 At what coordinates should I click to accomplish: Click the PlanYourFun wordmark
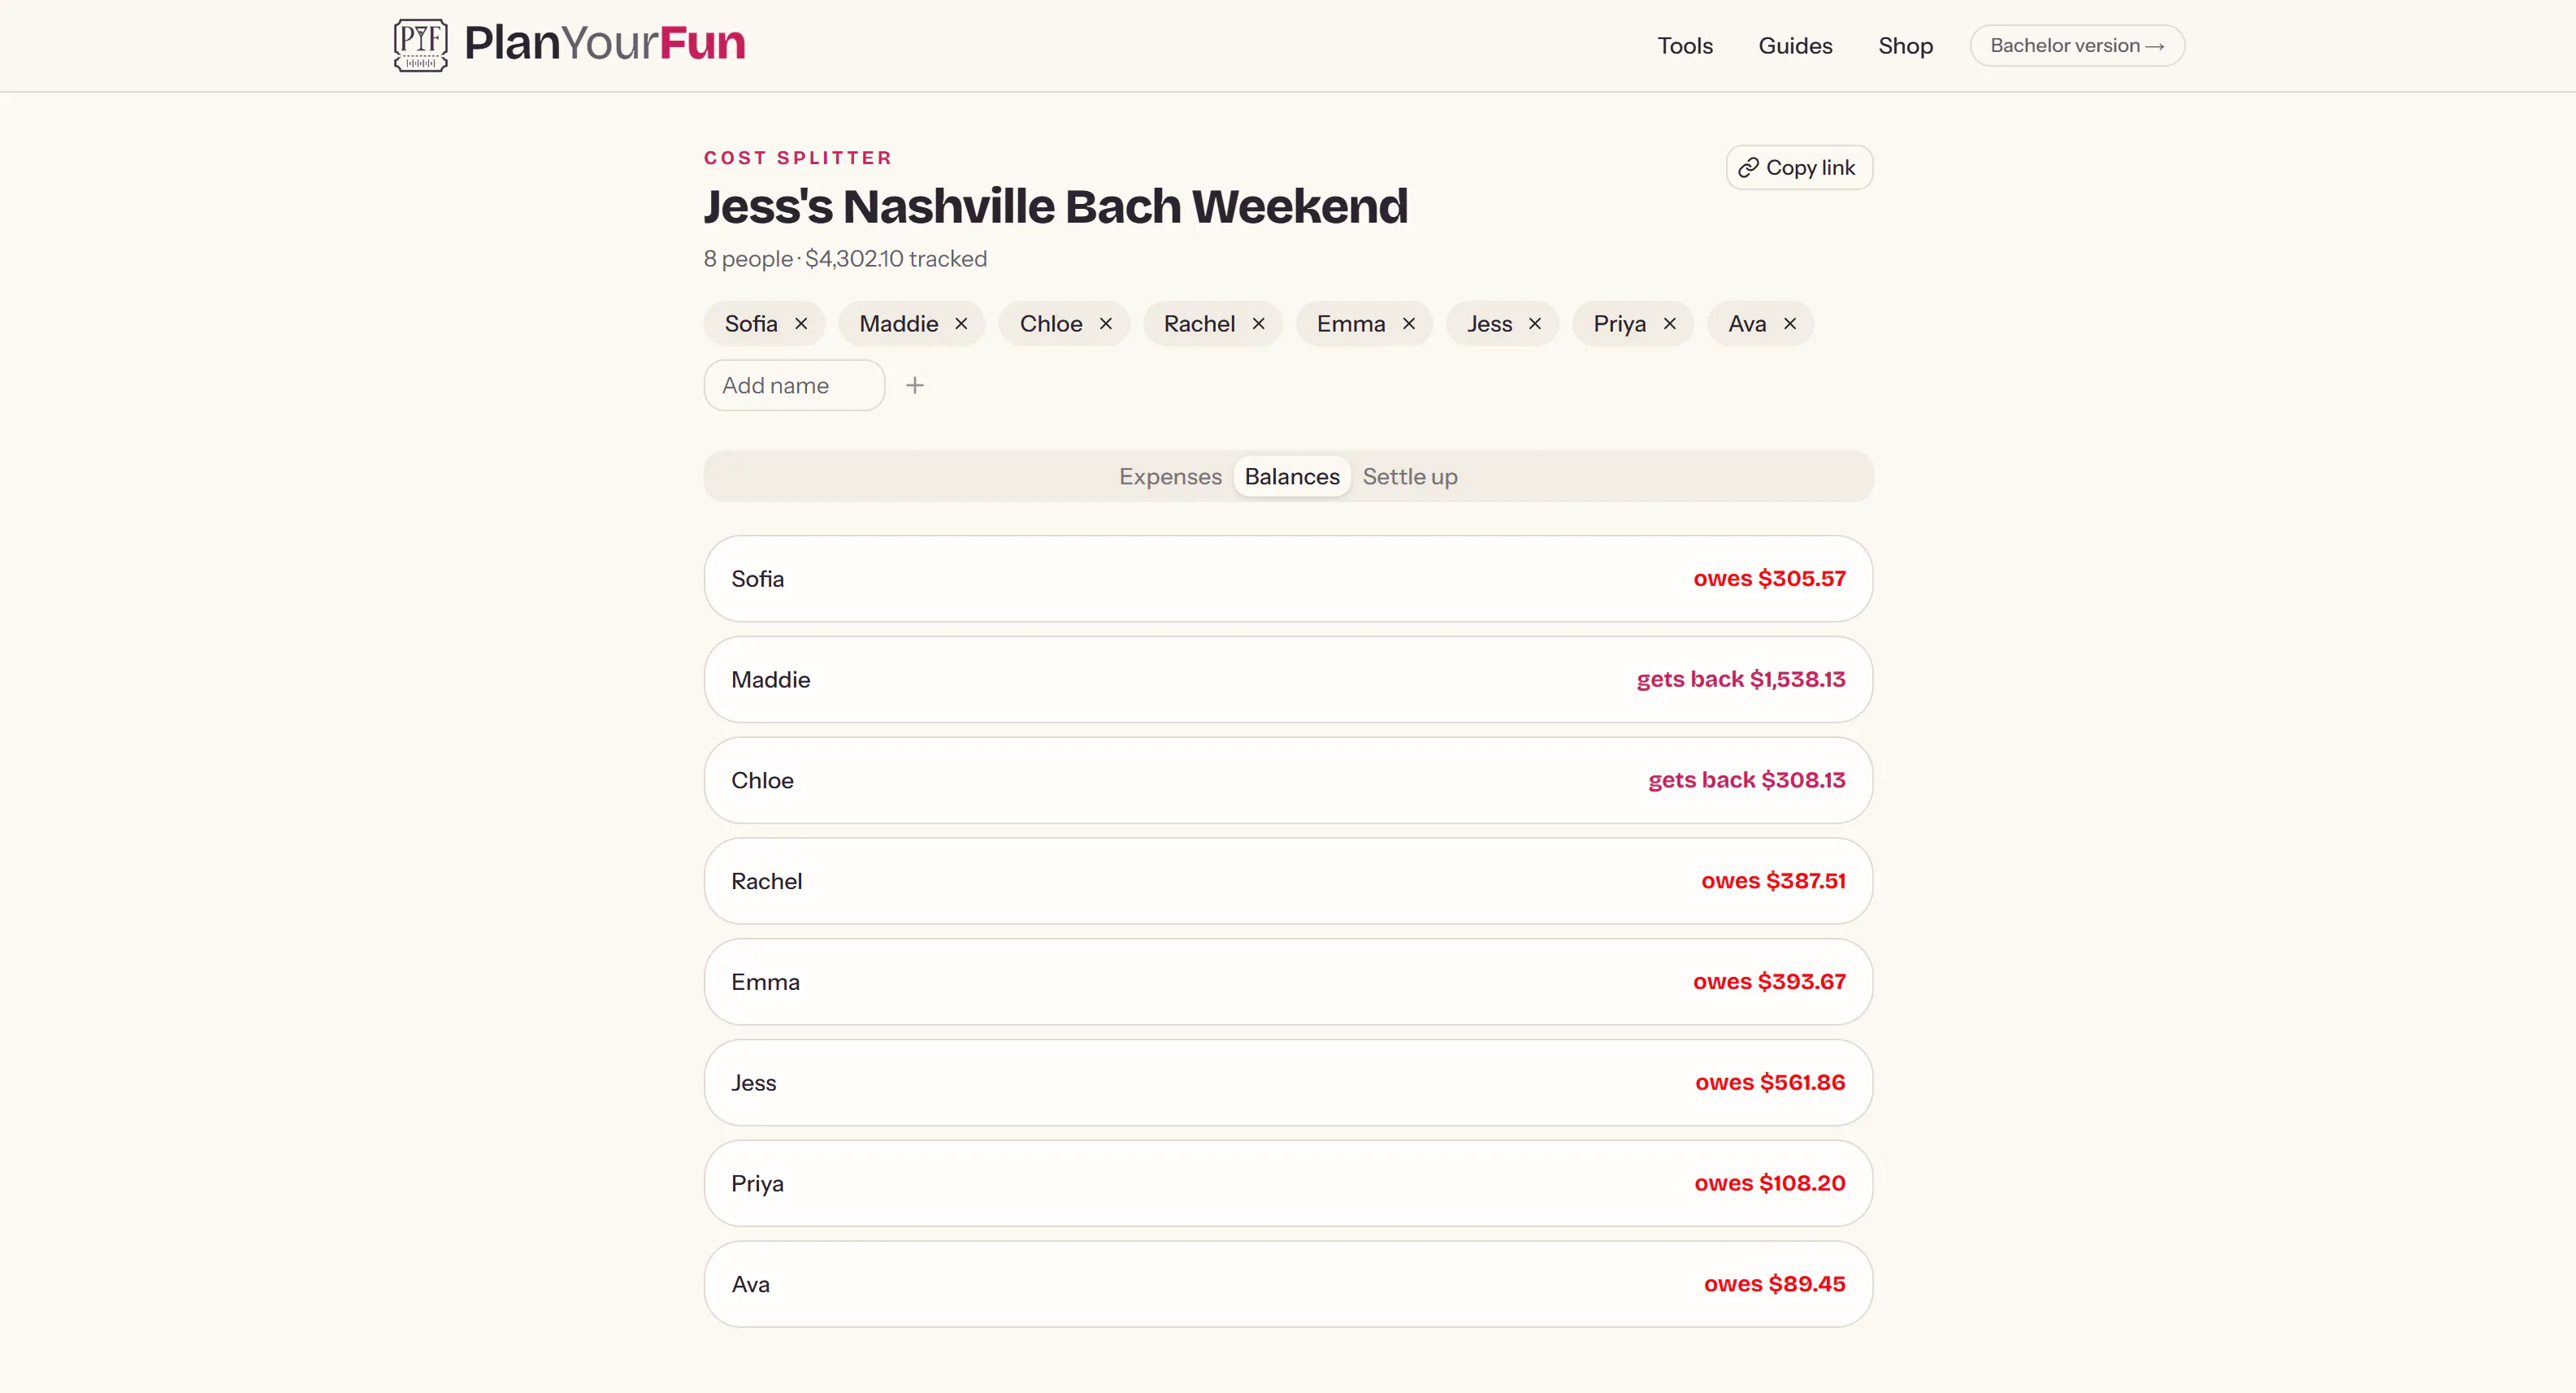(x=605, y=43)
